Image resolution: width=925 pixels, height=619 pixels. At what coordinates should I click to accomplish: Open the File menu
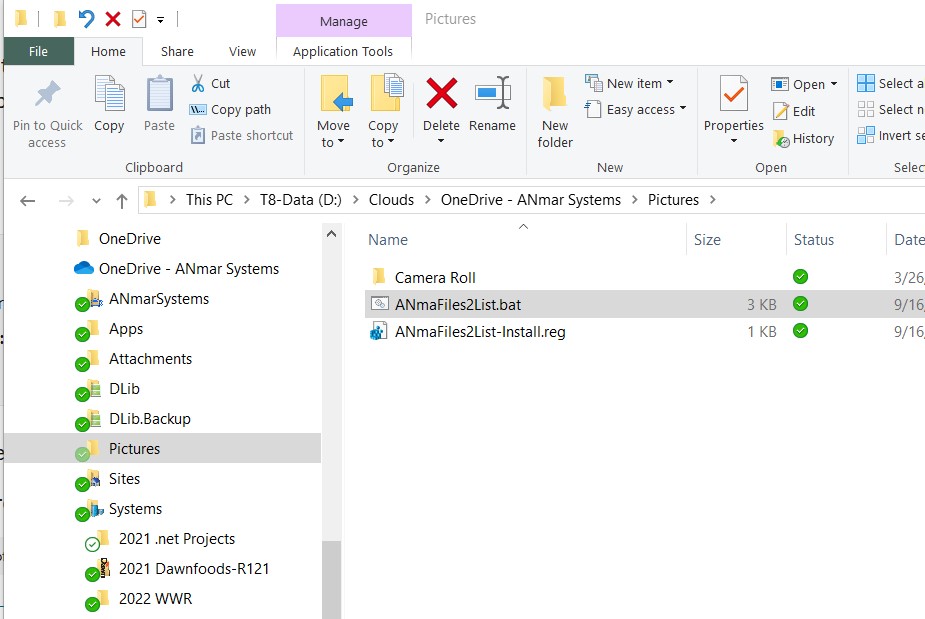pos(38,51)
